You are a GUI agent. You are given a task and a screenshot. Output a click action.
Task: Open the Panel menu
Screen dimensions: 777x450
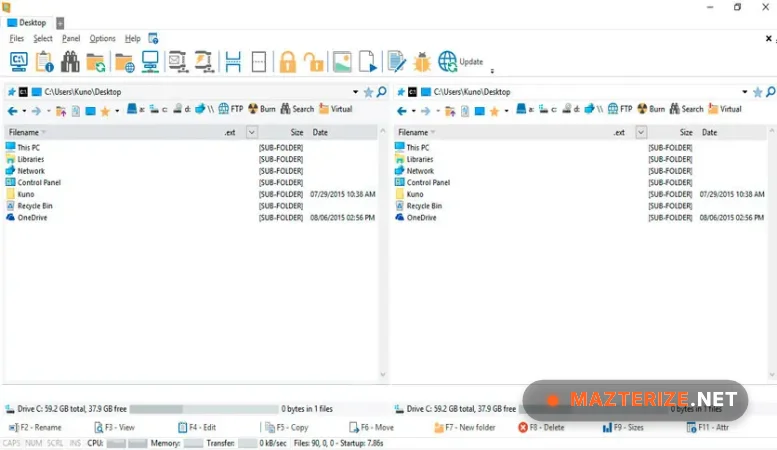[x=71, y=39]
